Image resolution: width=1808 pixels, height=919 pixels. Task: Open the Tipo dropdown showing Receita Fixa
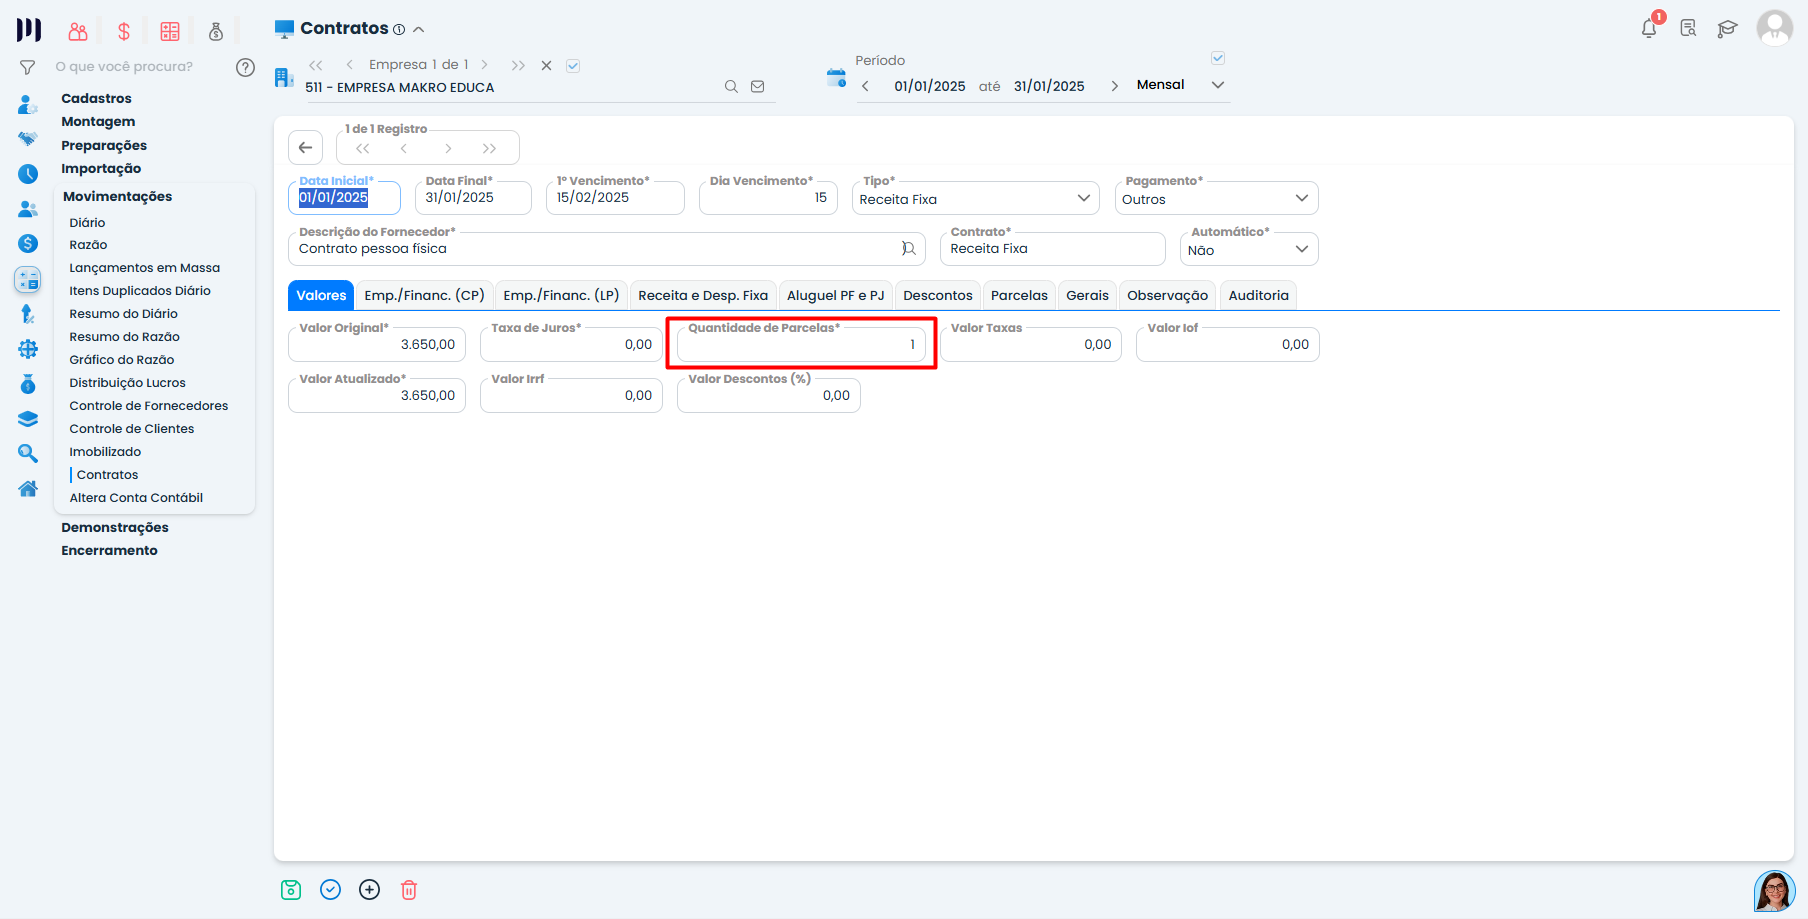point(975,199)
